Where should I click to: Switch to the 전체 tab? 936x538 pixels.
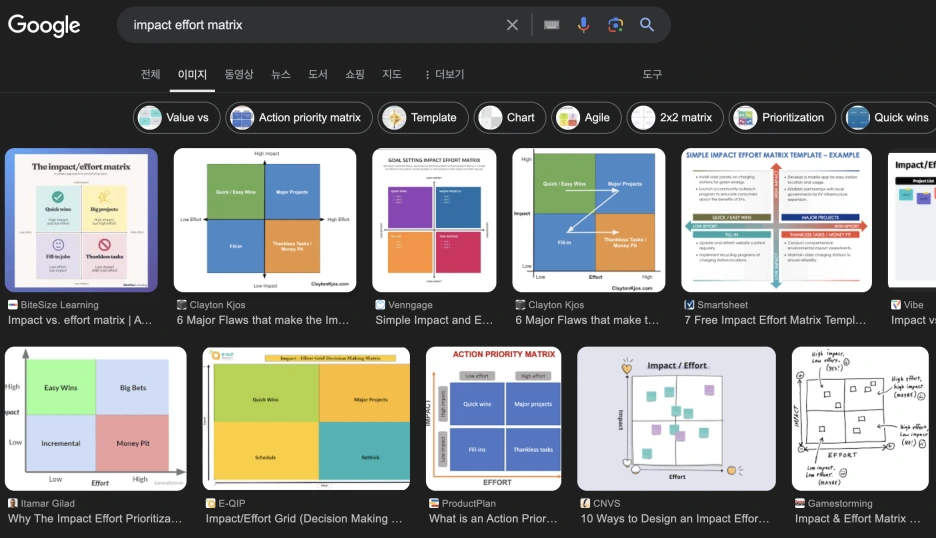tap(150, 74)
